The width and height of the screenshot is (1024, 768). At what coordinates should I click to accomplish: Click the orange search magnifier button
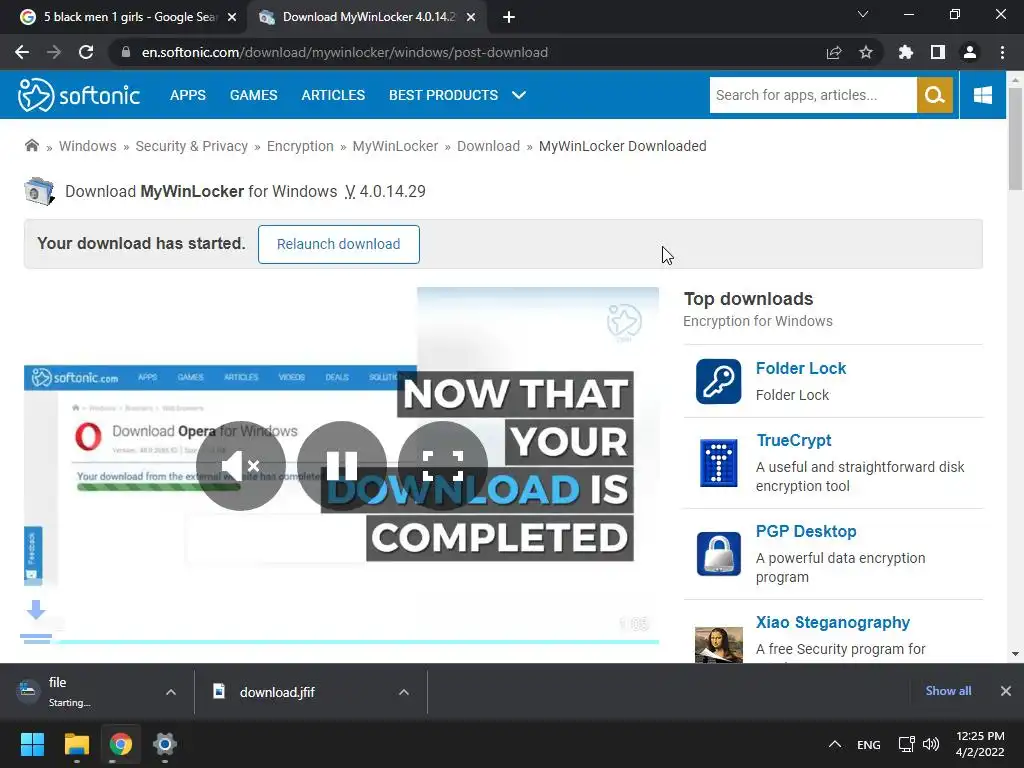click(x=935, y=95)
